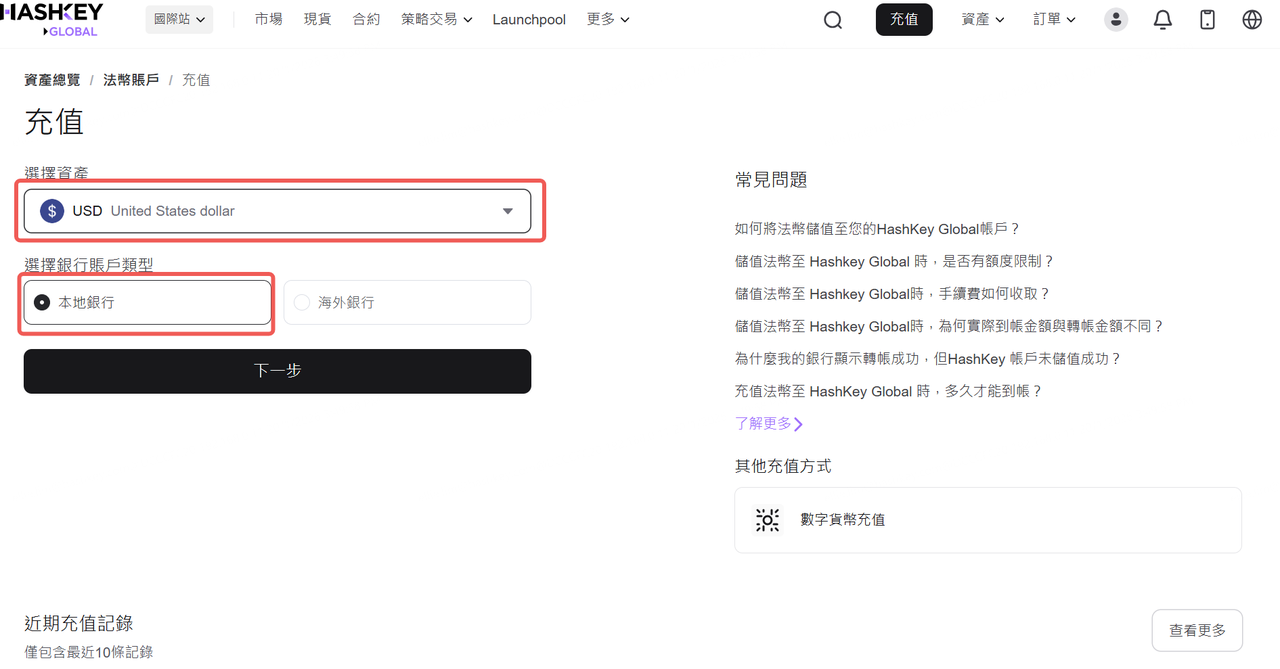Click the HashKey Global logo
The width and height of the screenshot is (1280, 669).
pos(52,19)
